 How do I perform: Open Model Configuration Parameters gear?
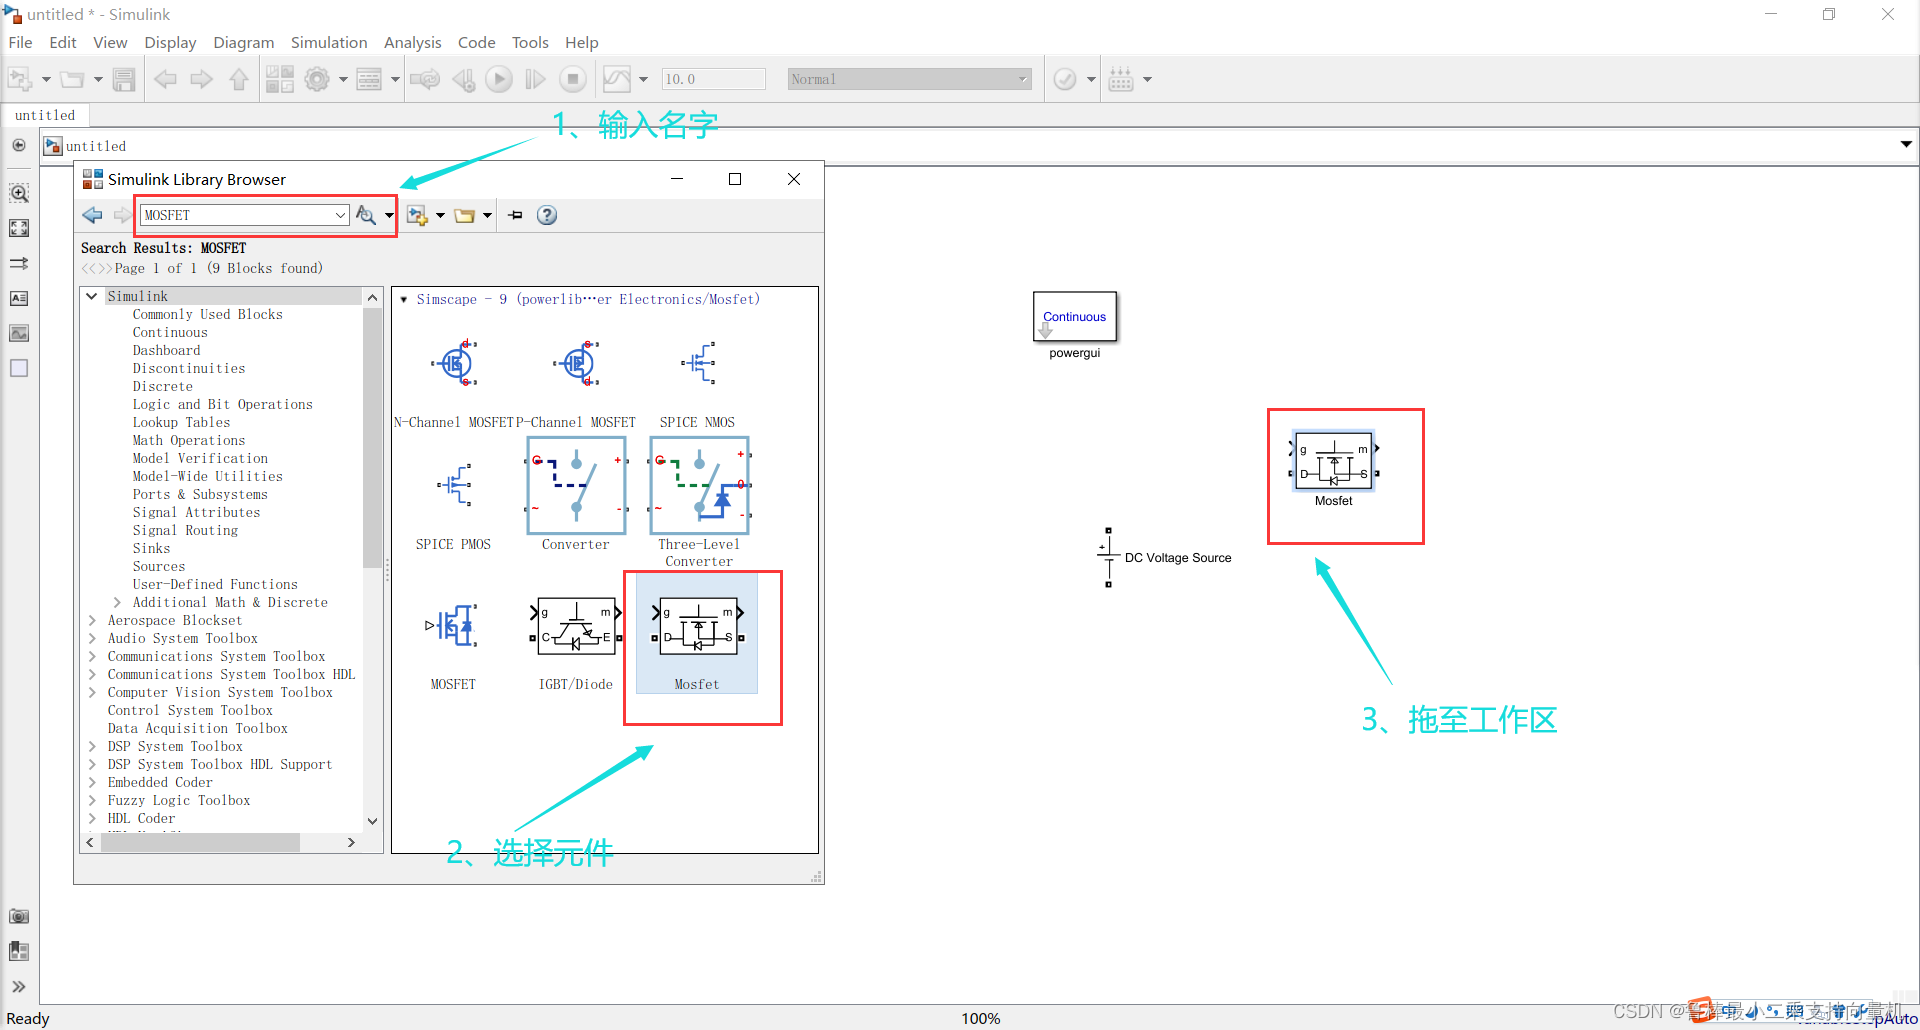click(317, 79)
